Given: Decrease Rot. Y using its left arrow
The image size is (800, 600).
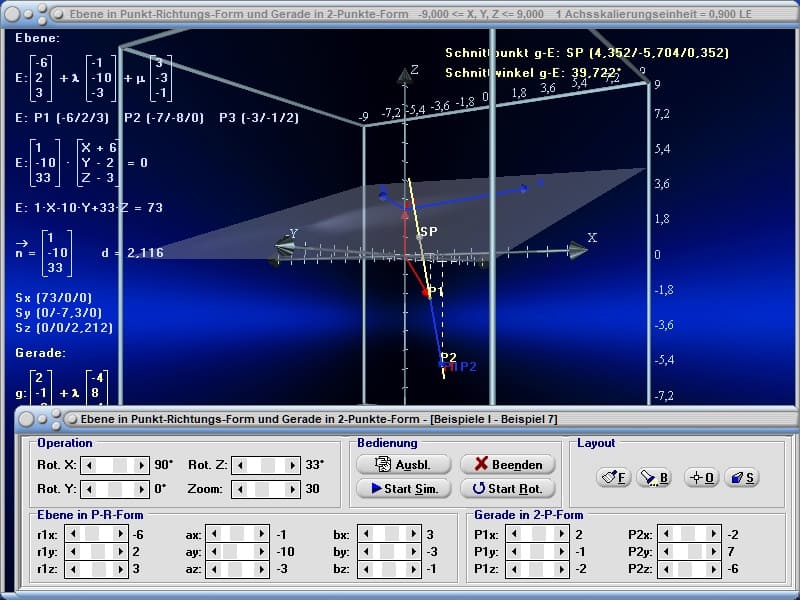Looking at the screenshot, I should coord(89,489).
